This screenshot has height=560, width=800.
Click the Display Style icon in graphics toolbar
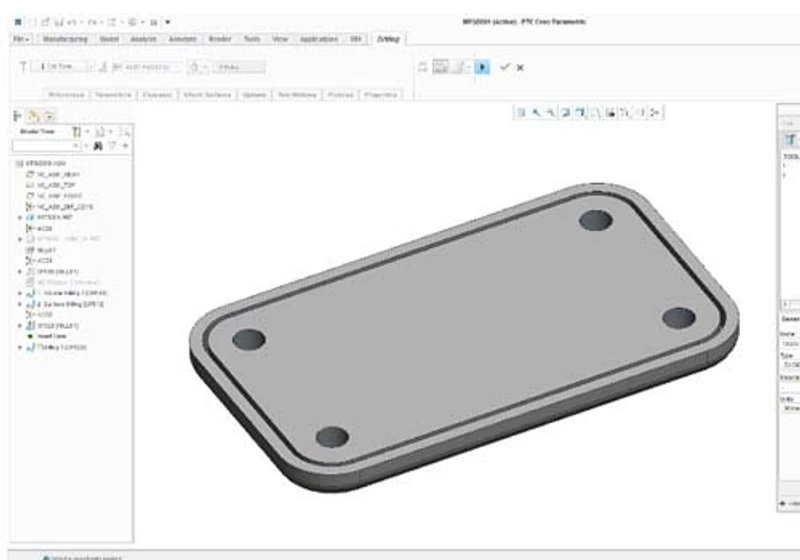coord(580,112)
